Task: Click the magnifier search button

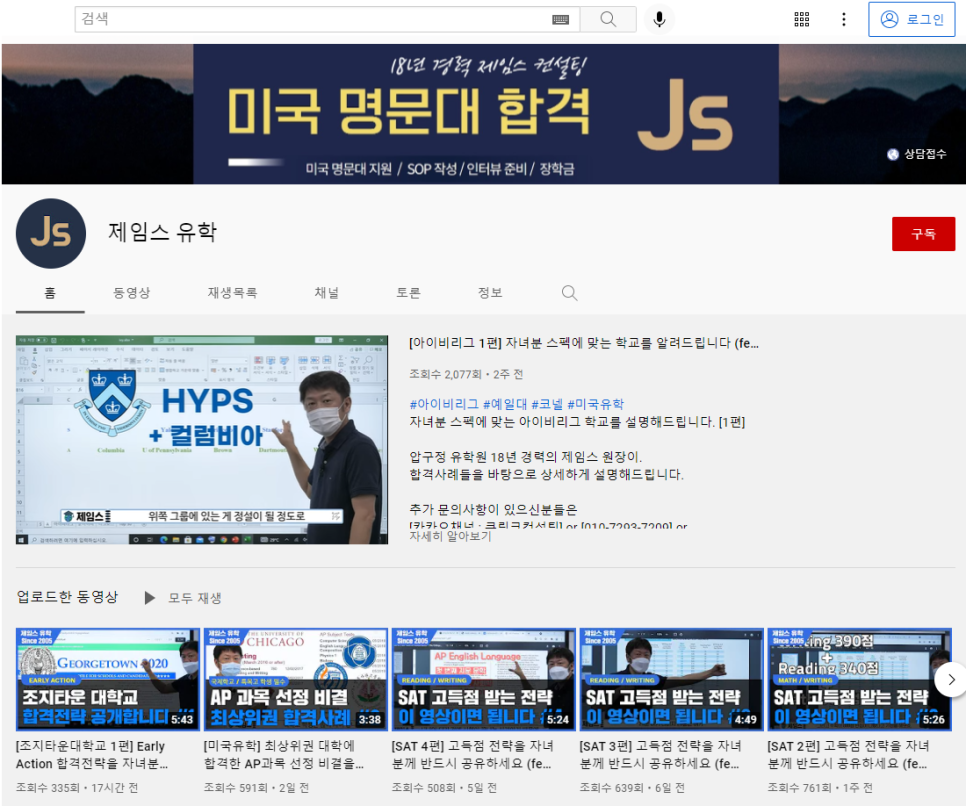Action: pos(608,19)
